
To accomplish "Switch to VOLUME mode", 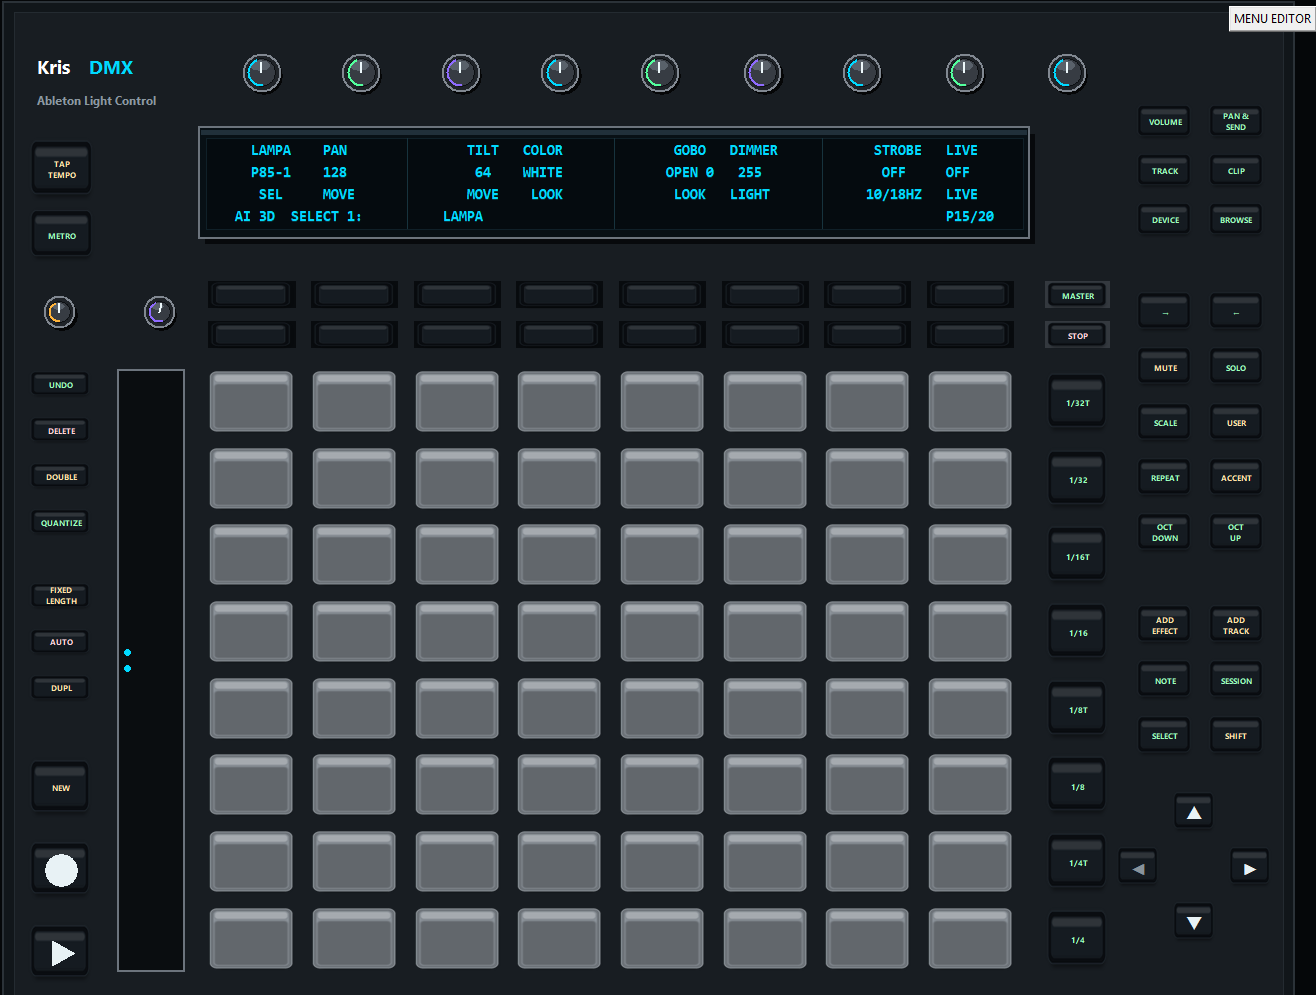I will point(1165,122).
